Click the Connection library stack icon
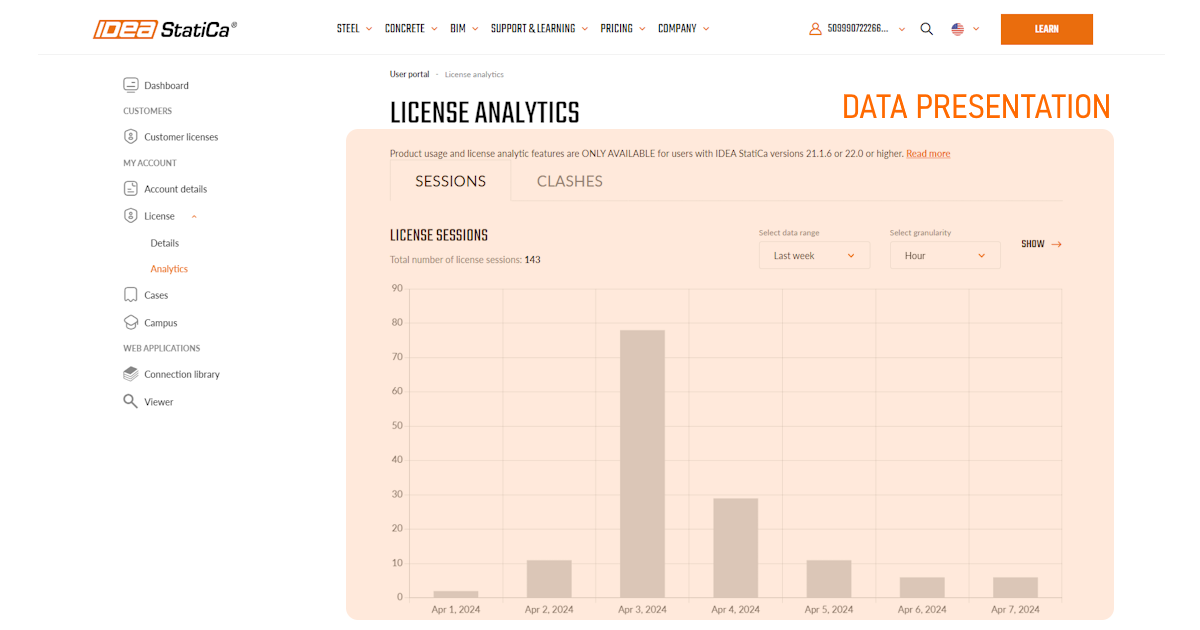Viewport: 1200px width, 630px height. 130,374
